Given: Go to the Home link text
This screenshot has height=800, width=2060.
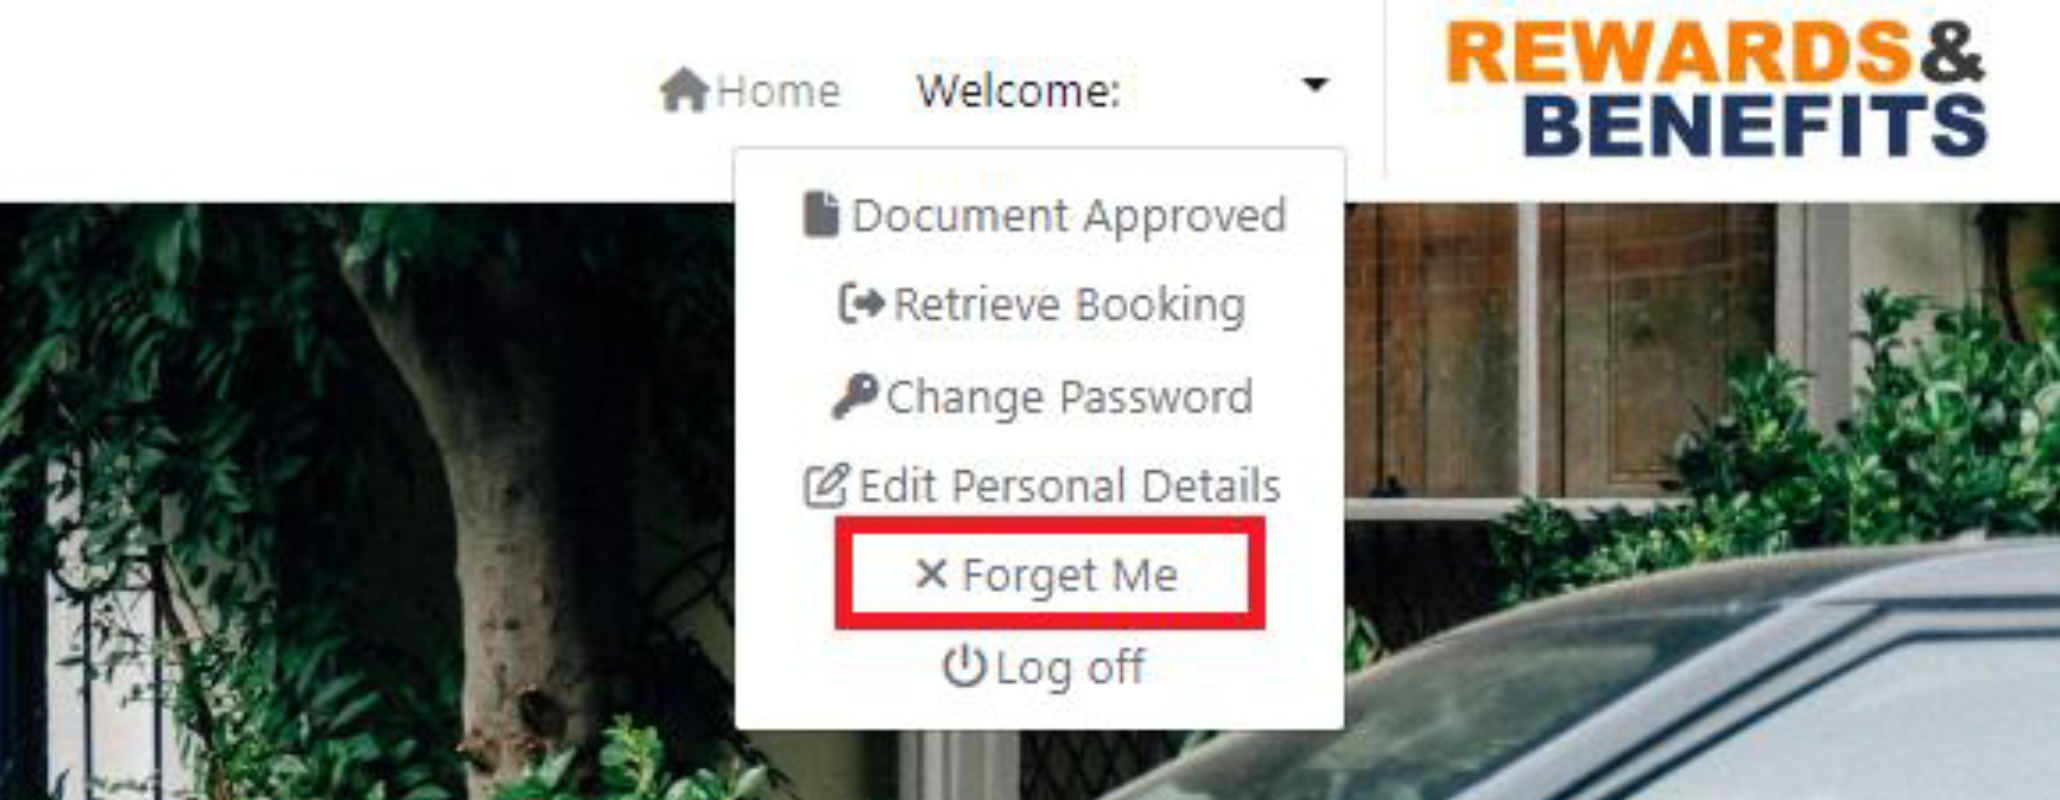Looking at the screenshot, I should tap(778, 92).
